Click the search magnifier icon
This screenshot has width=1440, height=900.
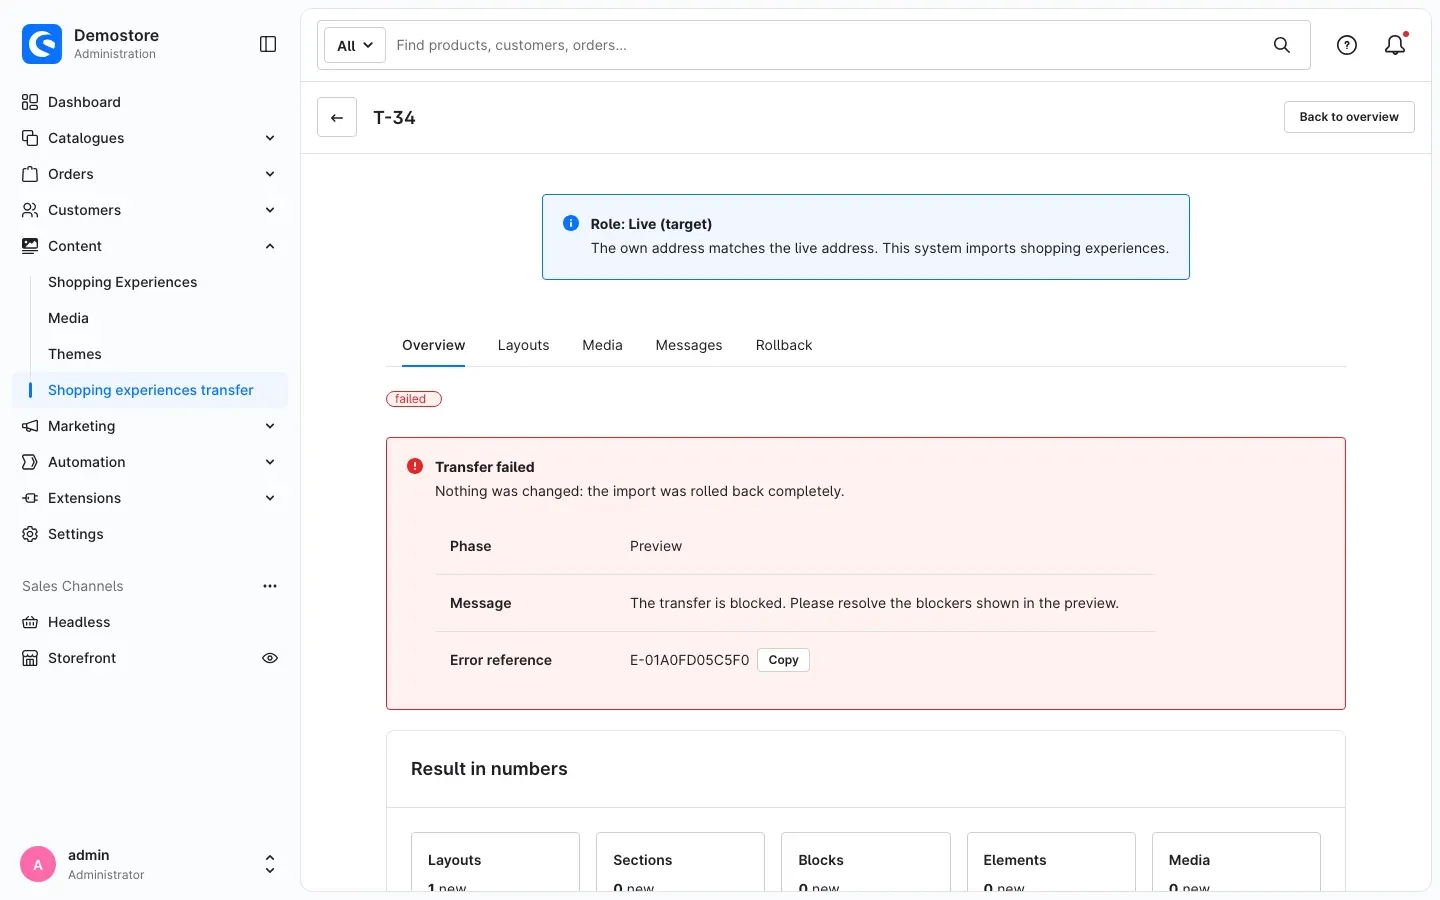click(1282, 45)
